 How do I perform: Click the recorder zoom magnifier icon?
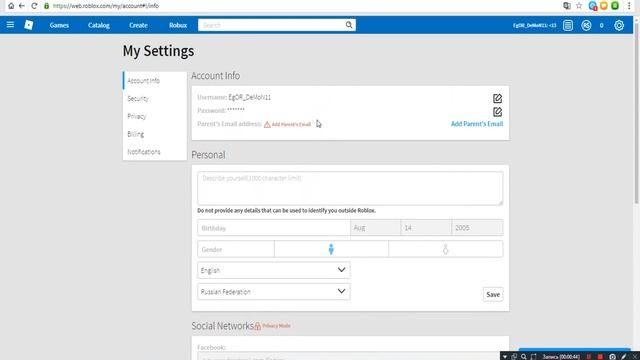click(x=524, y=356)
